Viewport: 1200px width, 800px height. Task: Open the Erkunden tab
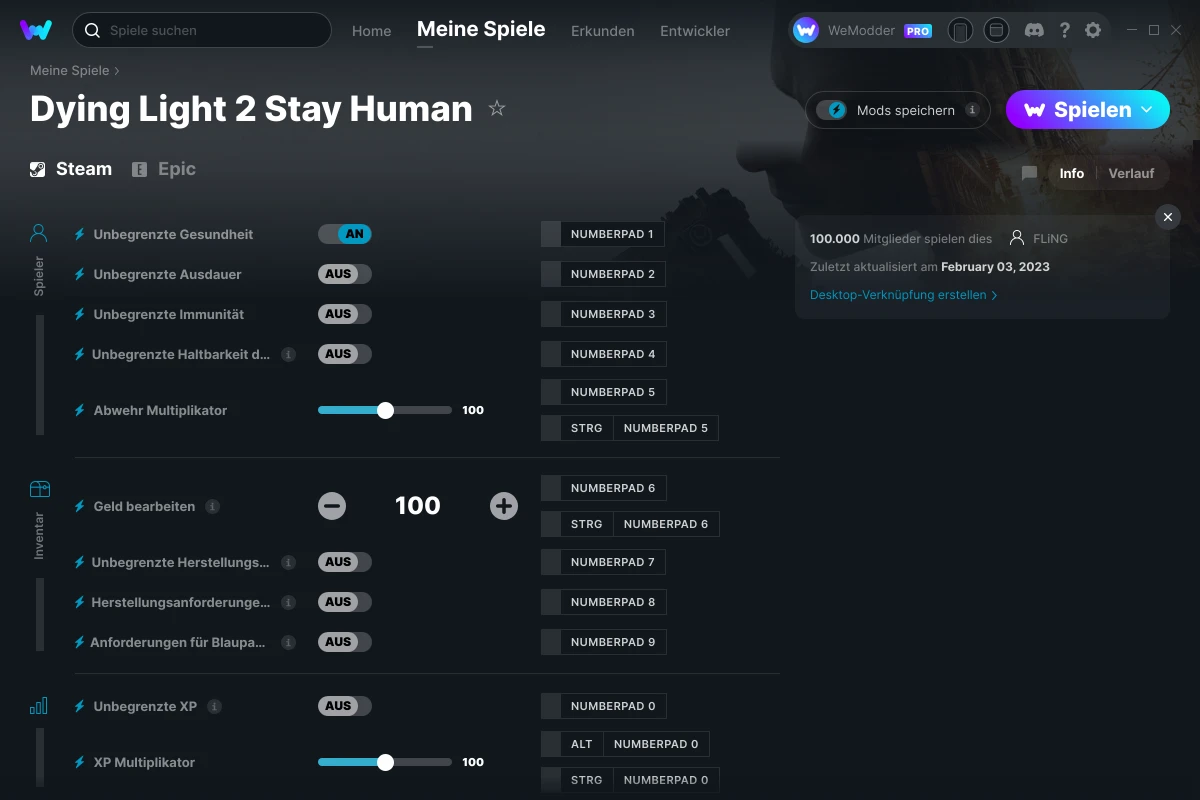(603, 31)
